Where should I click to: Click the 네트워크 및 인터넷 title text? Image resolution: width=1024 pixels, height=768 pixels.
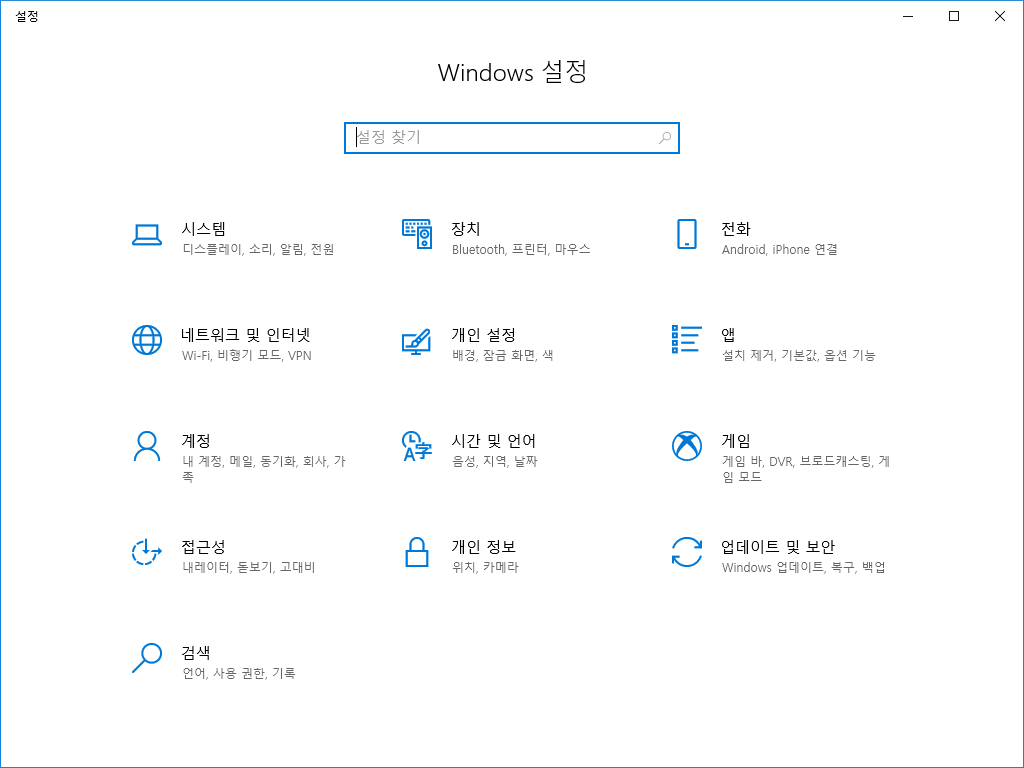(x=246, y=335)
